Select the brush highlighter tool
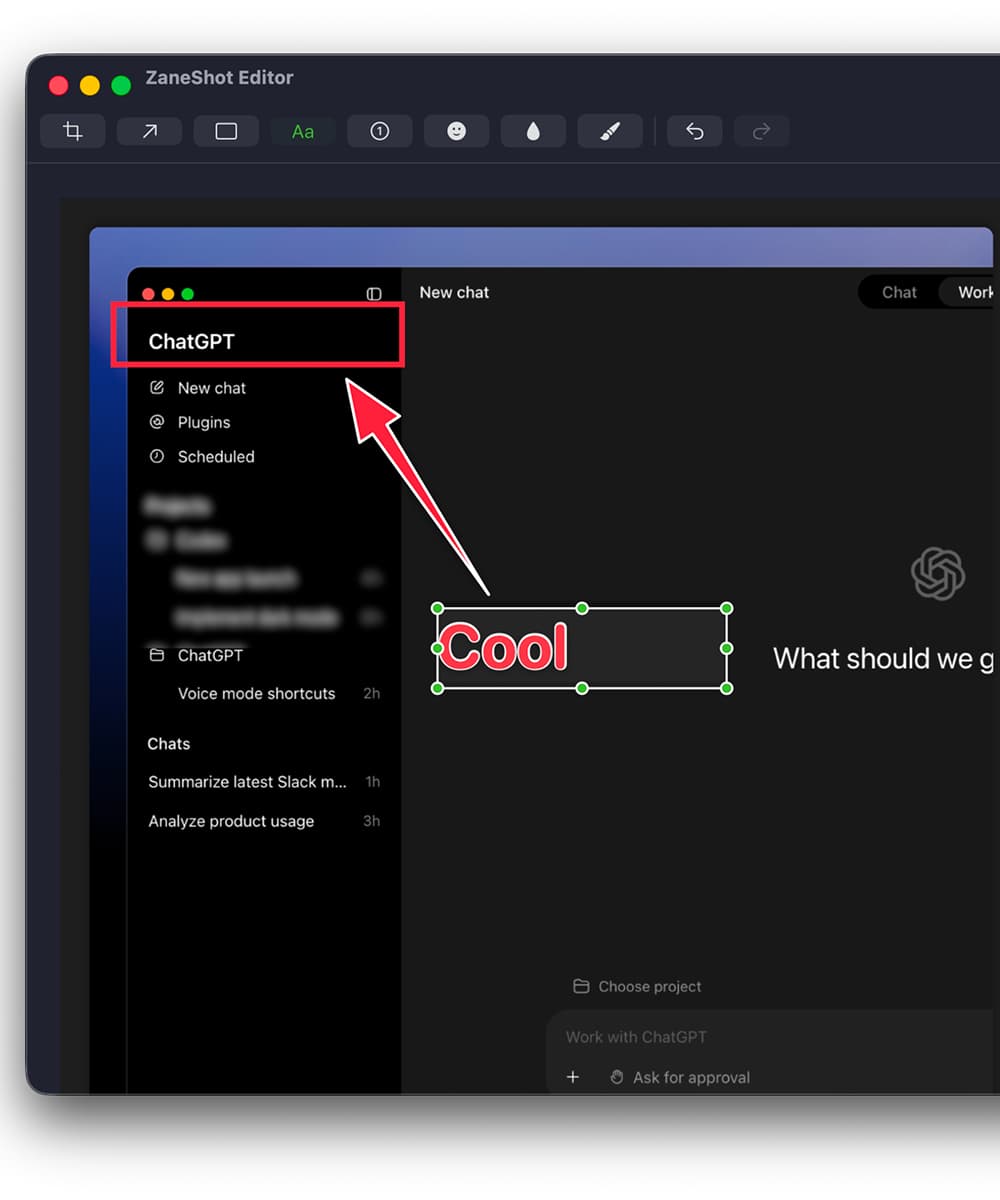Image resolution: width=1000 pixels, height=1200 pixels. tap(610, 131)
